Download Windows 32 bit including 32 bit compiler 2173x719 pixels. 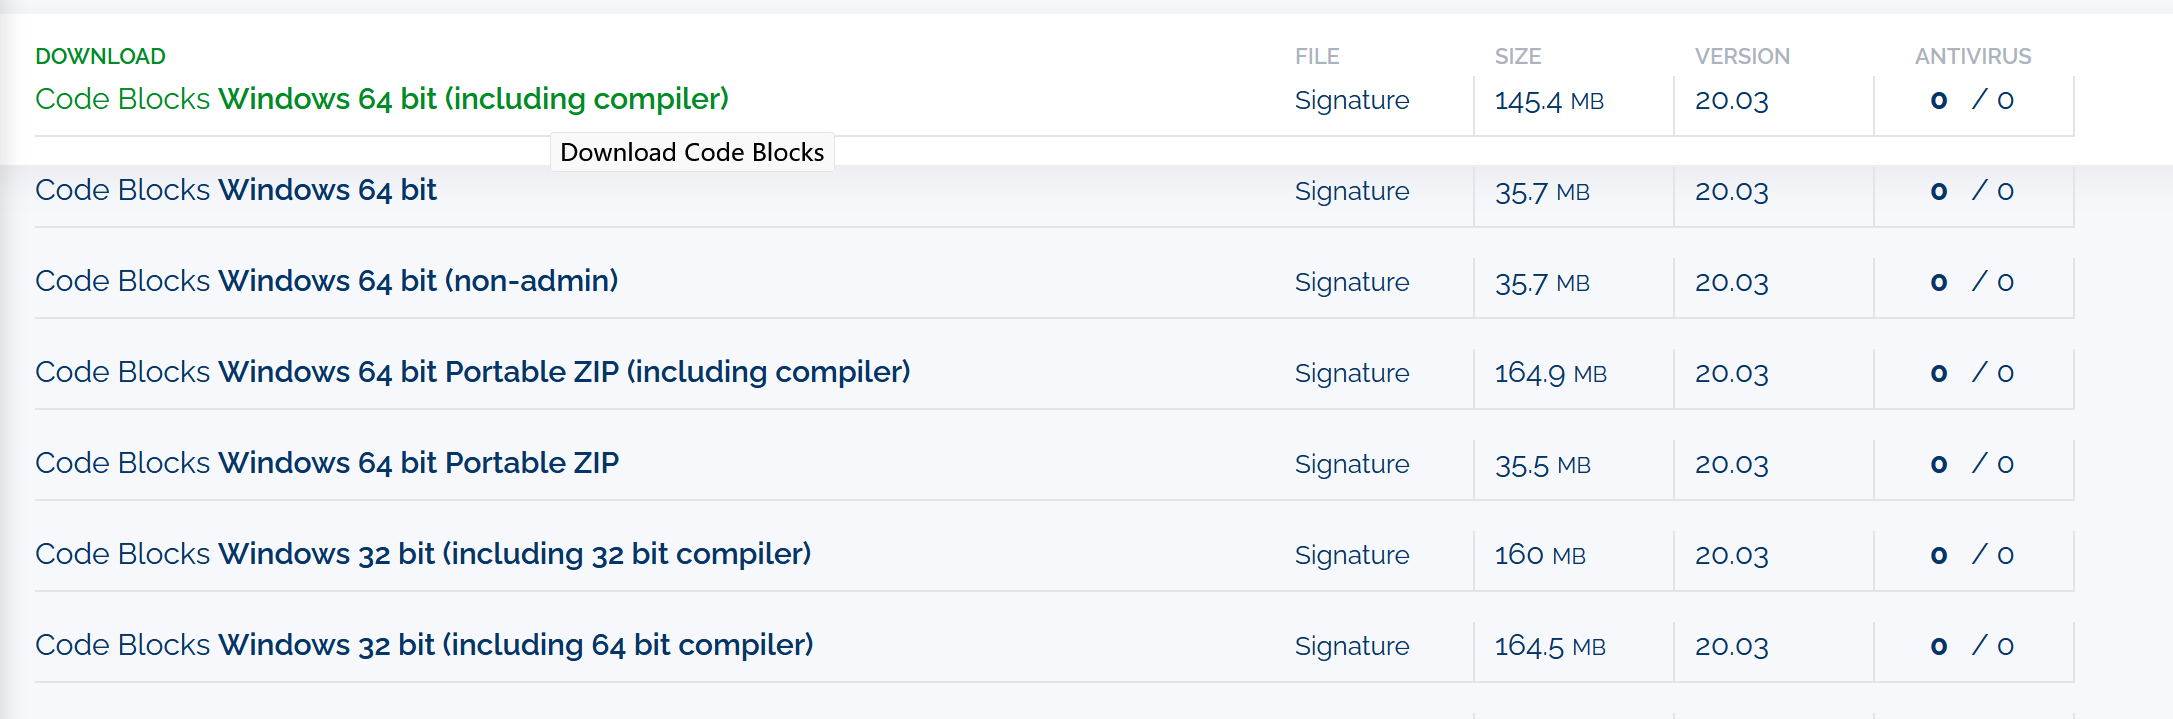click(x=423, y=554)
